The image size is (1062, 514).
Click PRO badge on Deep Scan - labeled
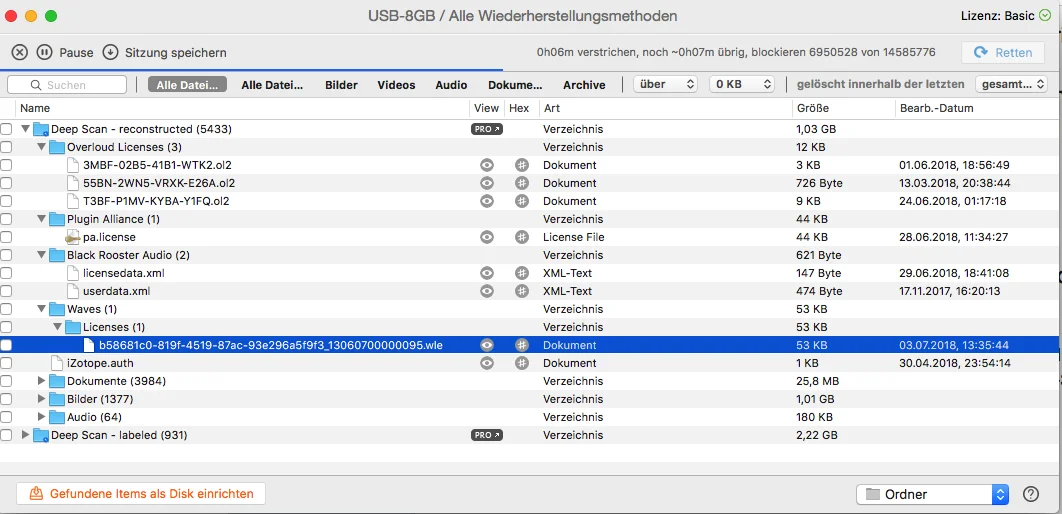(x=487, y=435)
